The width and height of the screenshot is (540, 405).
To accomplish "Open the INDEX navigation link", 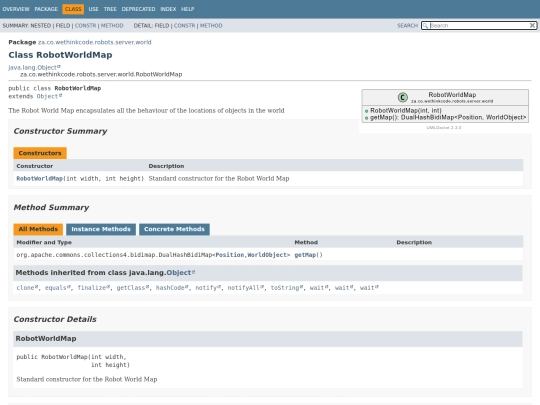I will tap(168, 9).
